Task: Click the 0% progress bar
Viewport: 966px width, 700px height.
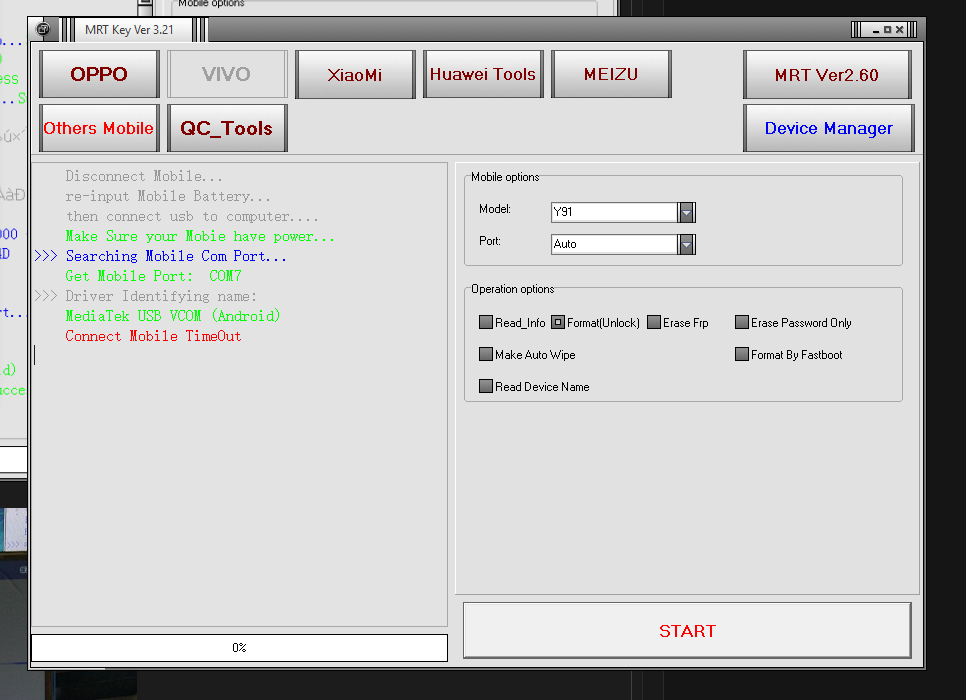Action: 240,648
